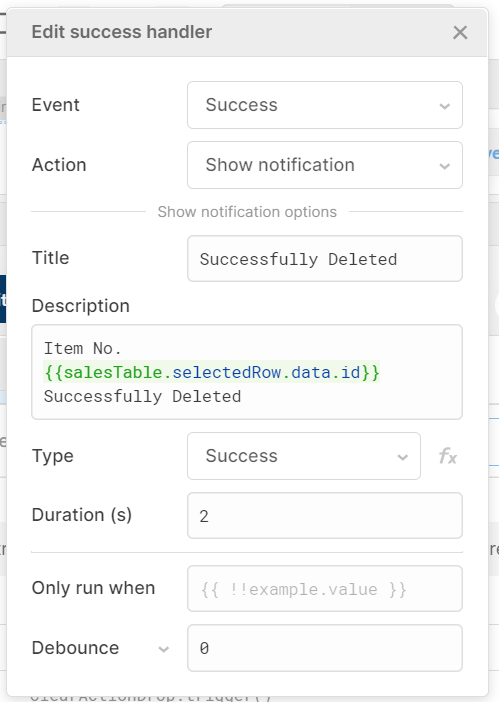The image size is (499, 702).
Task: Toggle the fx expression mode for Type
Action: (x=448, y=456)
